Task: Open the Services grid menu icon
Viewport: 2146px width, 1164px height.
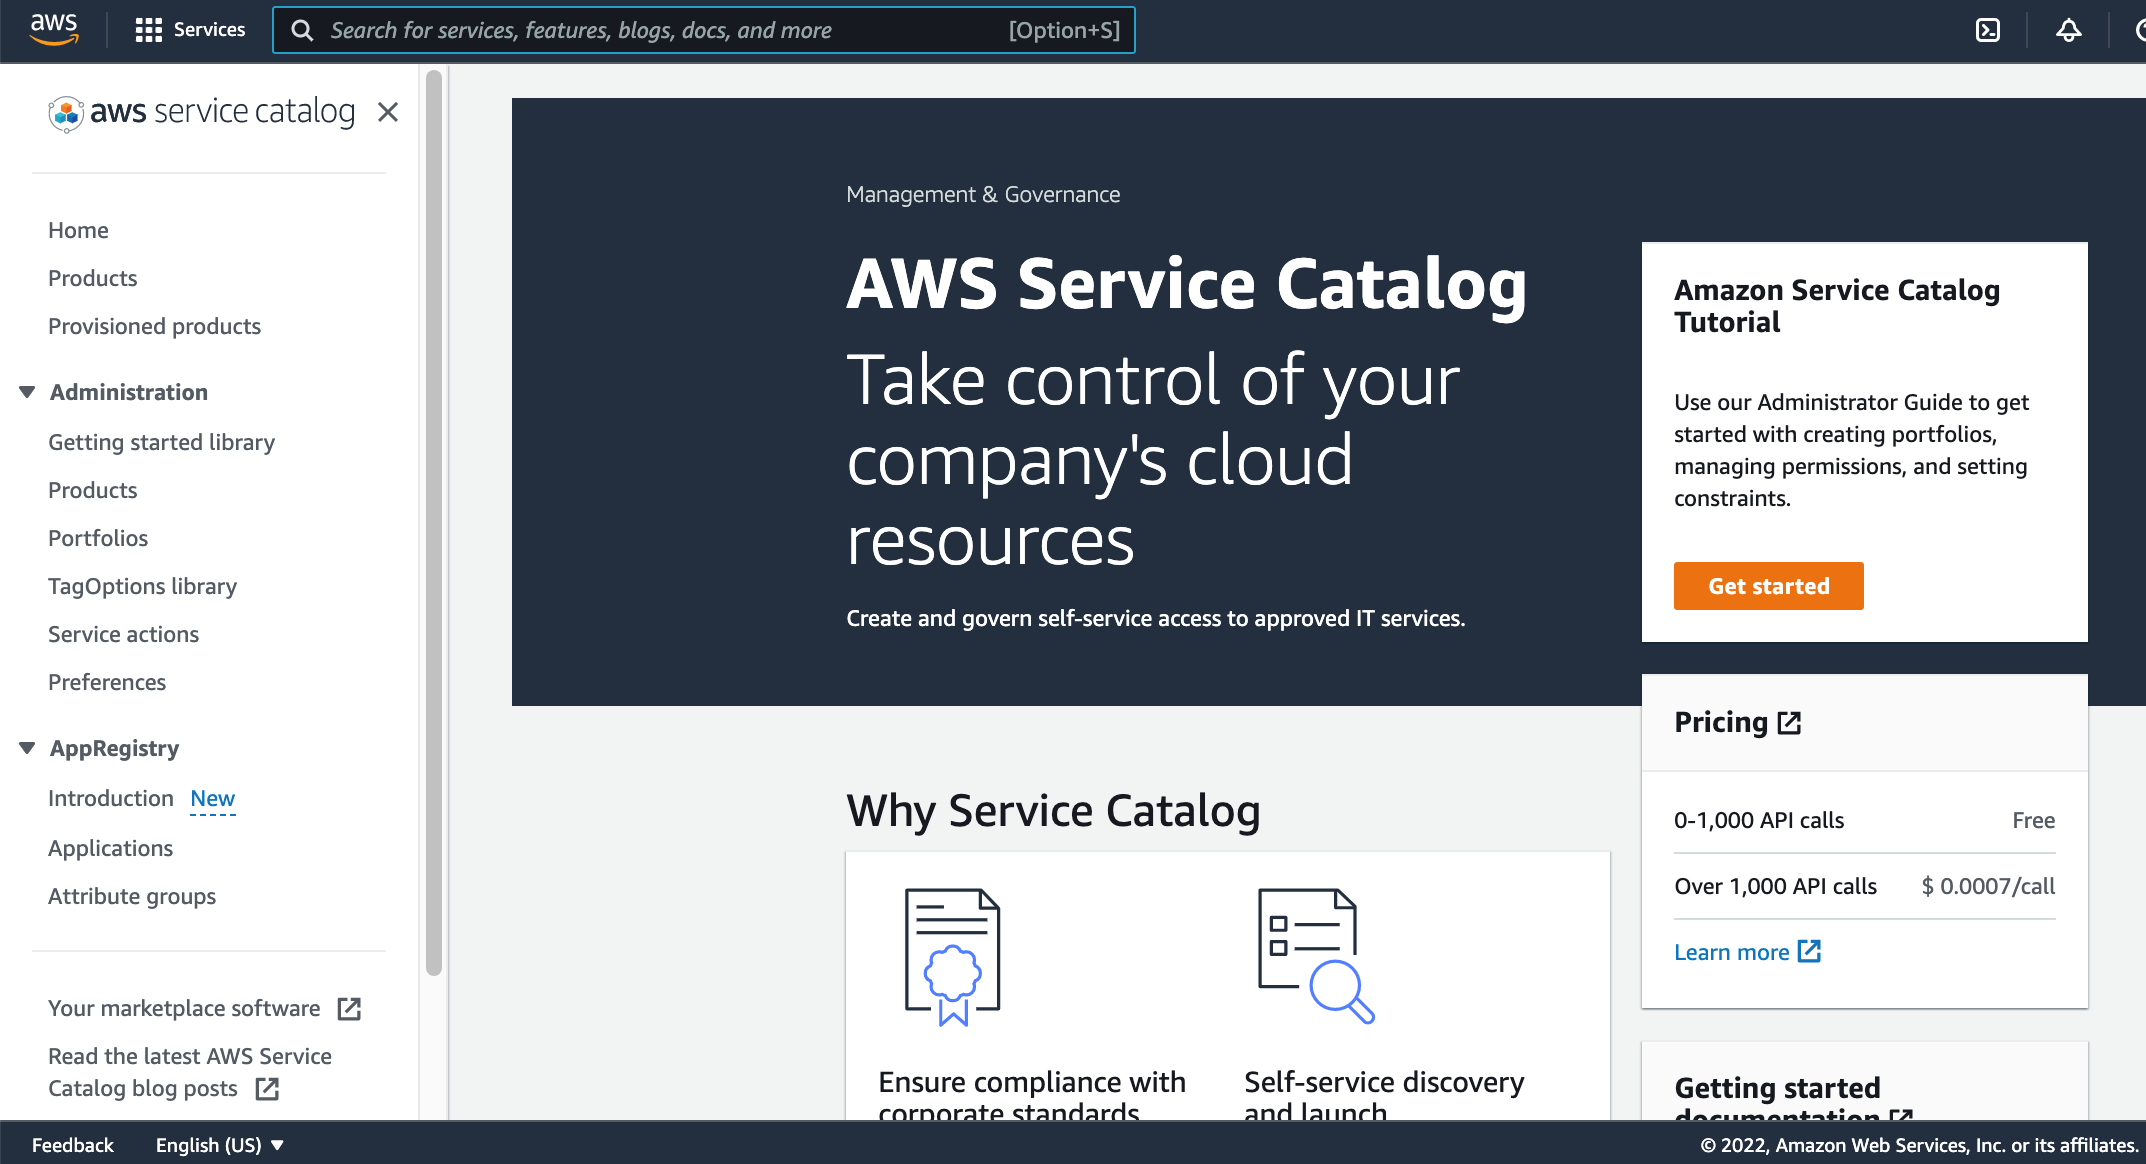Action: pyautogui.click(x=147, y=29)
